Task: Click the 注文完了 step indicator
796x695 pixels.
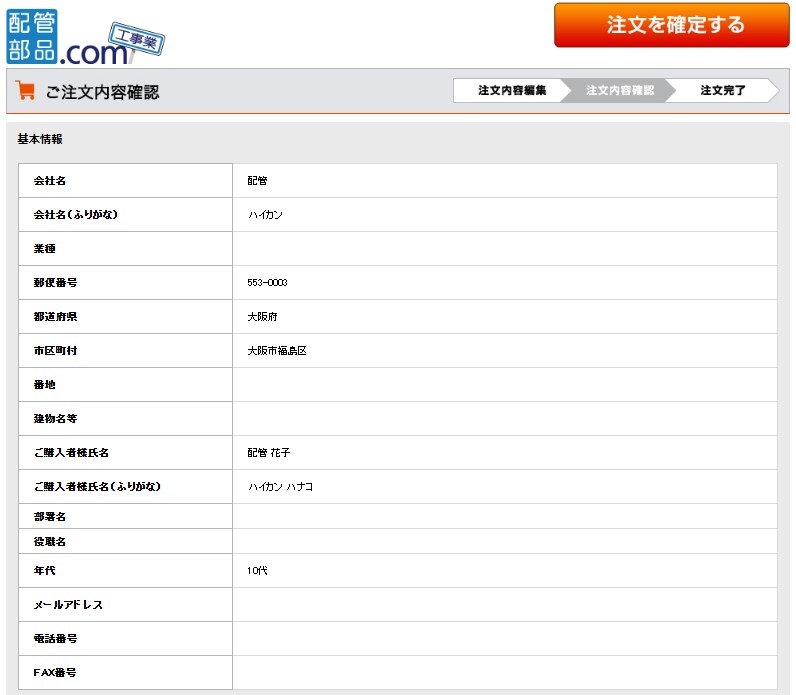Action: point(723,91)
